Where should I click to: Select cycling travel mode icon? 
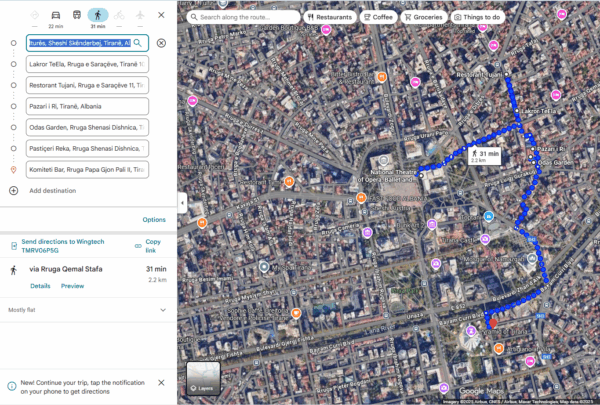pos(120,15)
